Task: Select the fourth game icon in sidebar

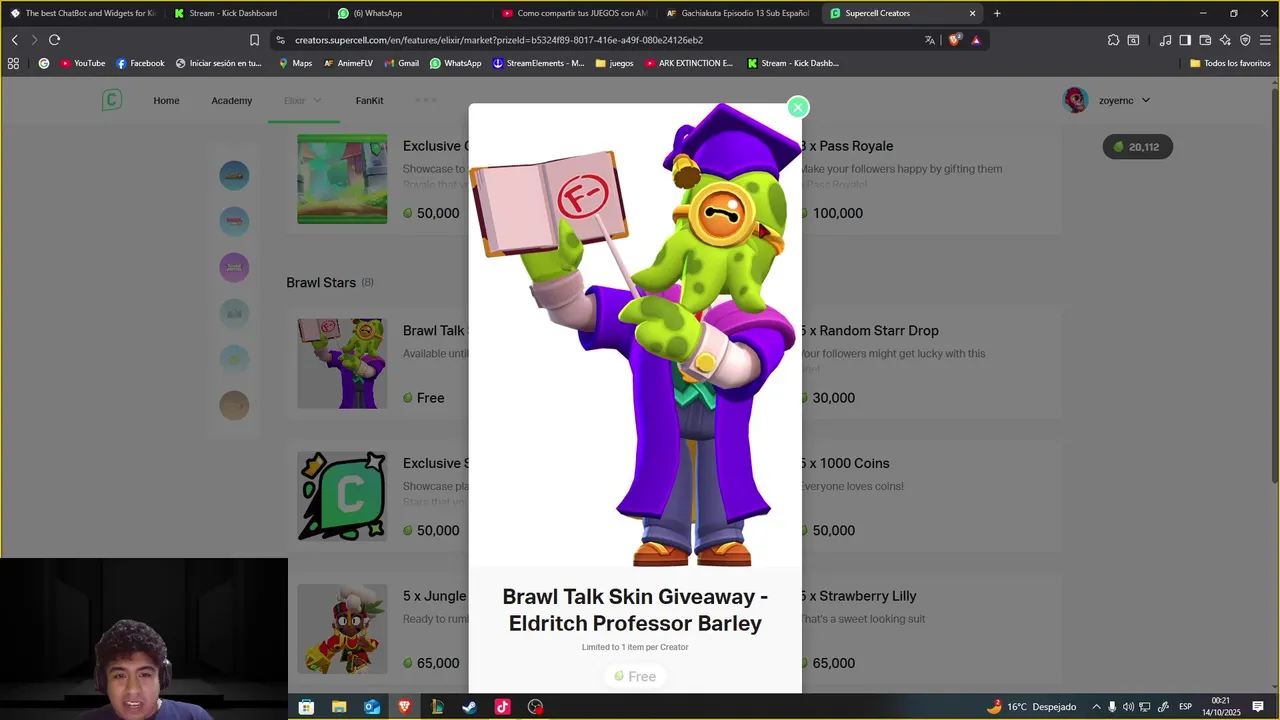Action: pos(234,313)
